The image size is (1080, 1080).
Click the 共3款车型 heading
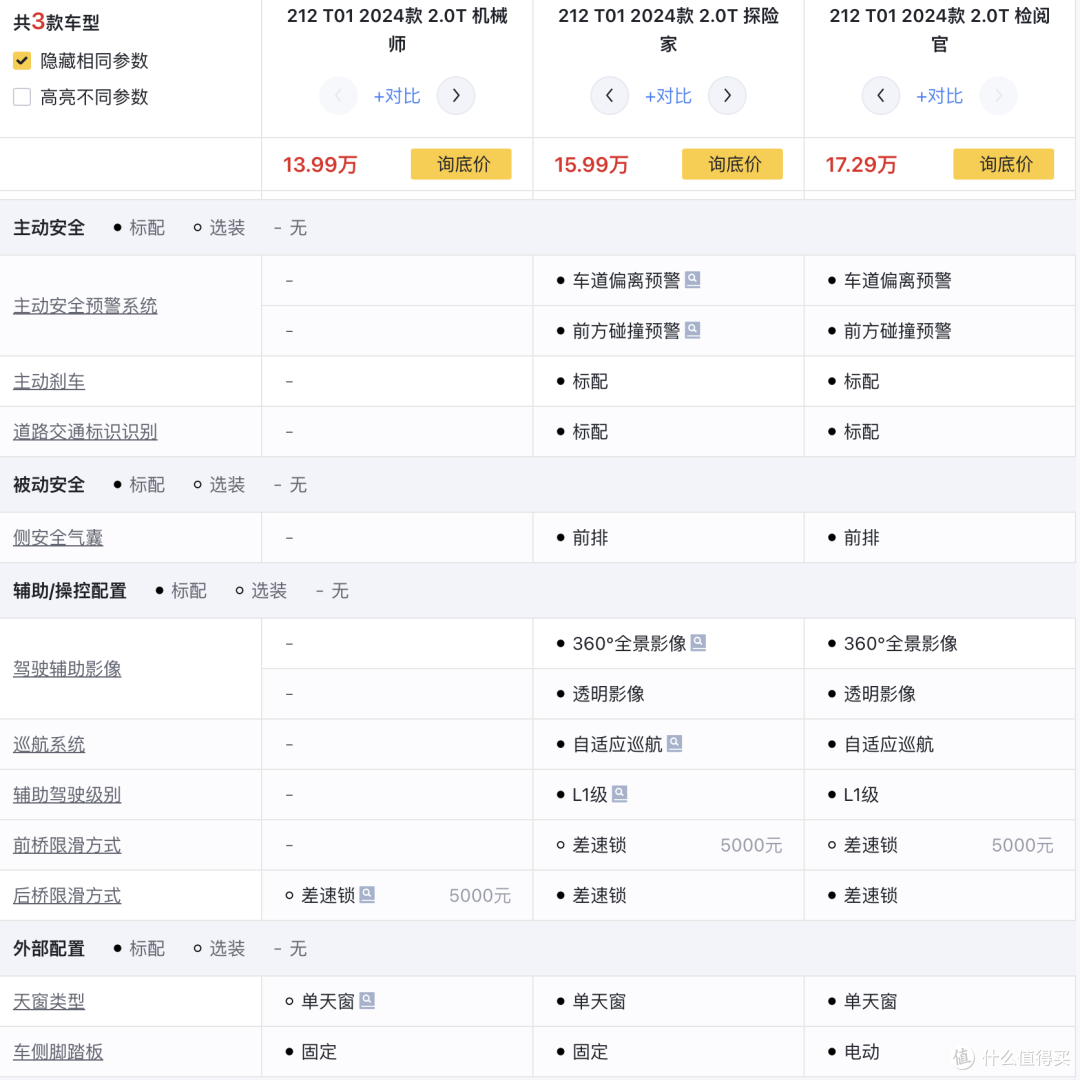coord(56,22)
